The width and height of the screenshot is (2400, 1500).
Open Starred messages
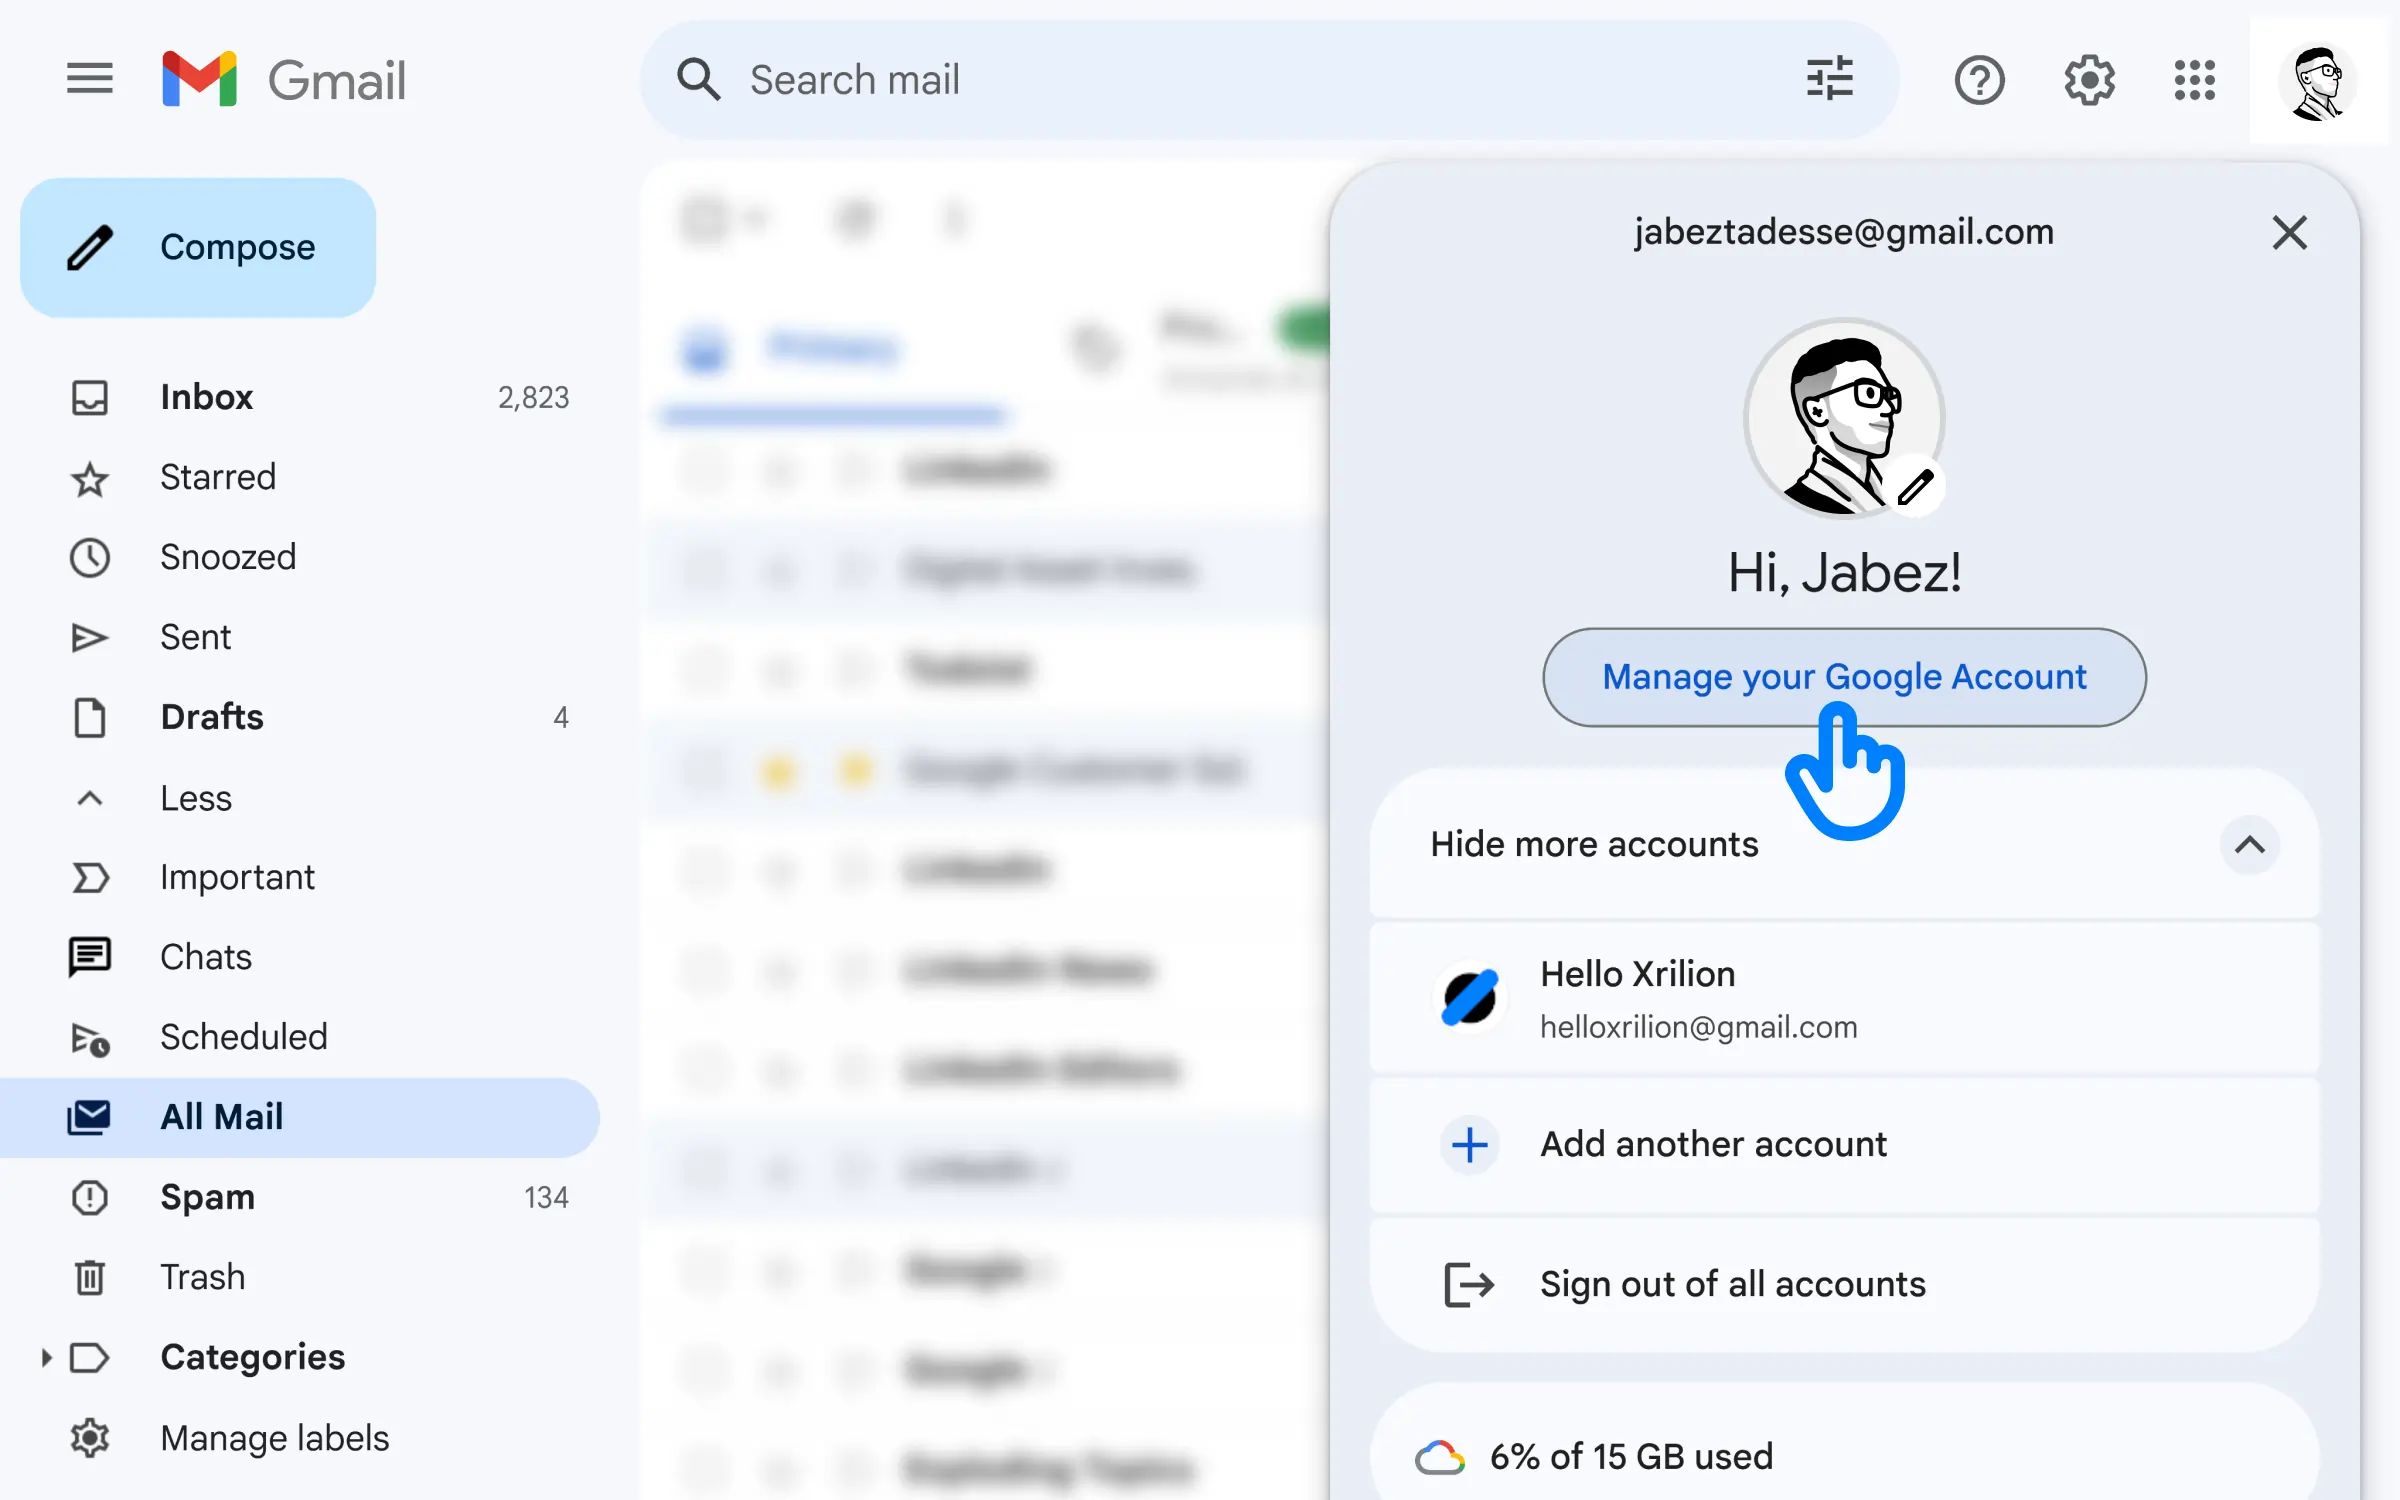click(300, 477)
